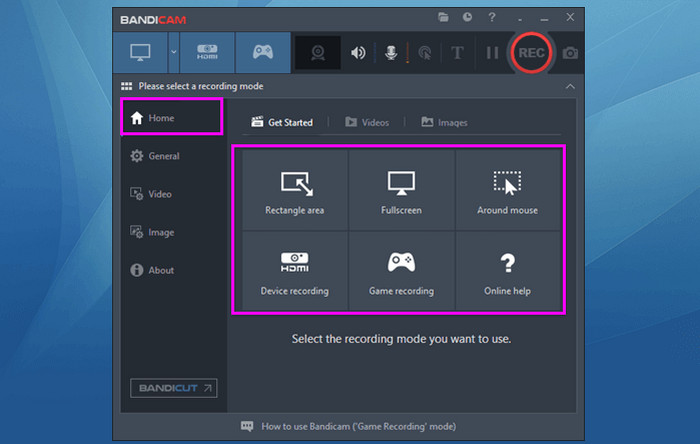Open the screen recording mode dropdown arrow
700x444 pixels.
(x=172, y=53)
